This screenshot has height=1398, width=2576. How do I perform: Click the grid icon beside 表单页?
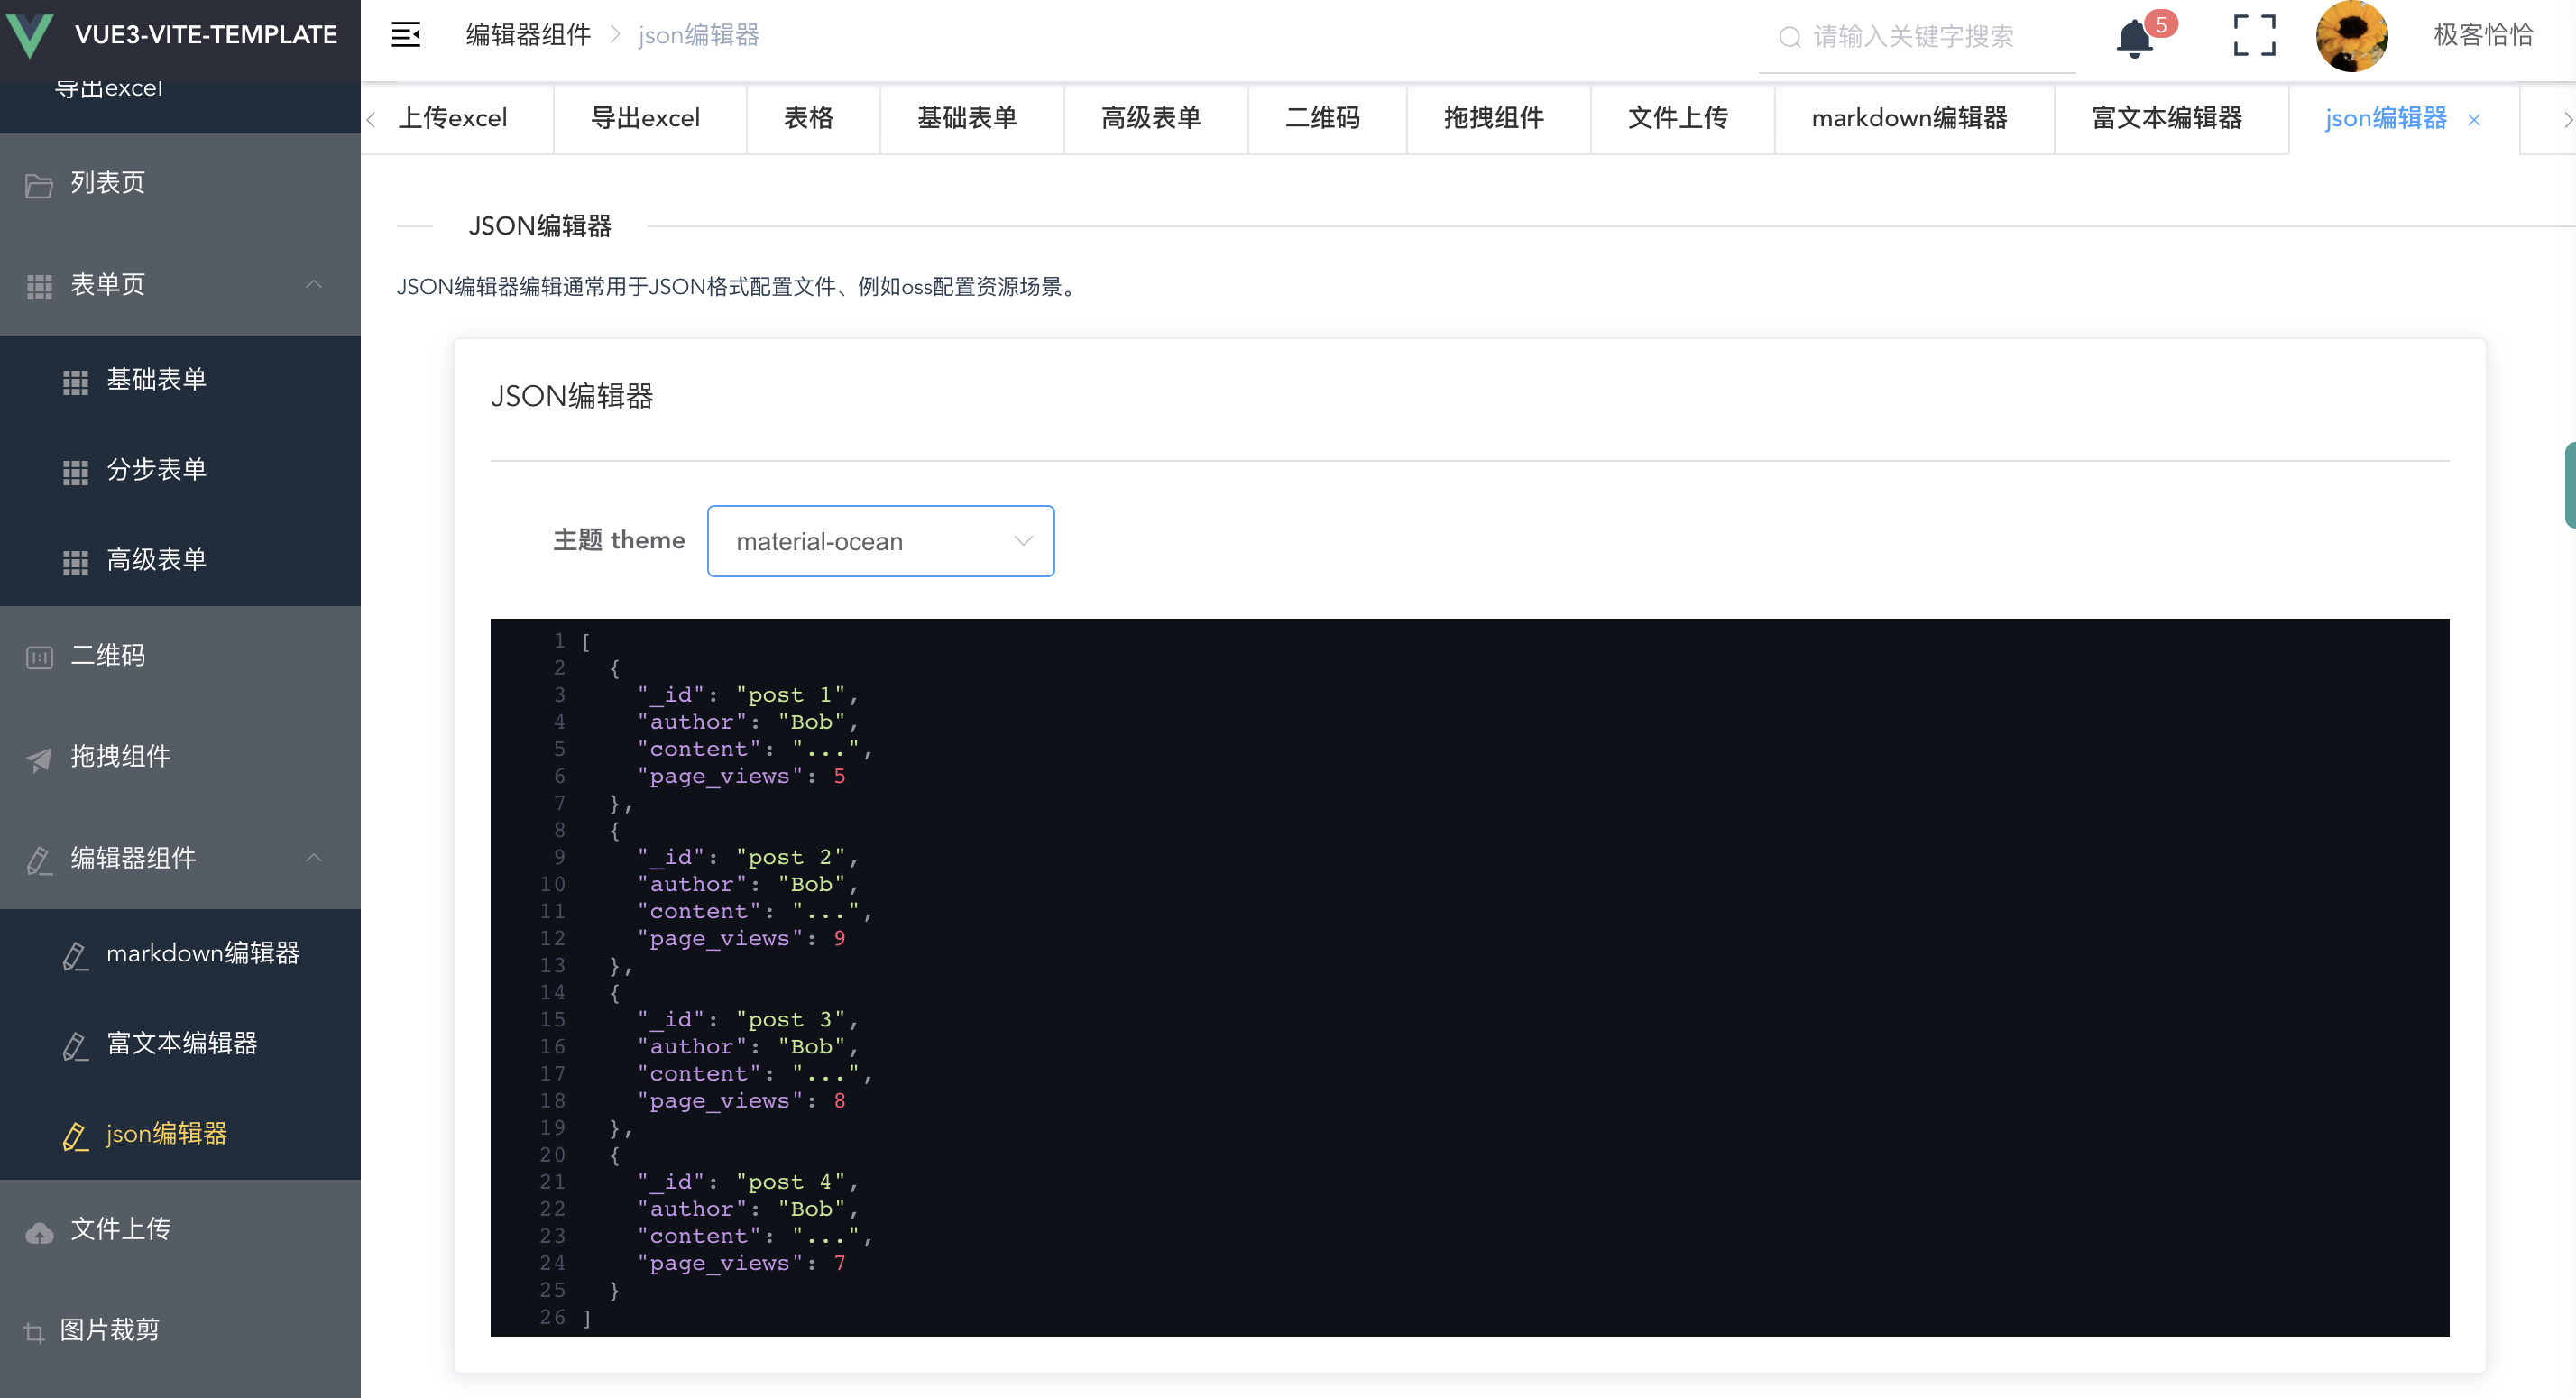(39, 287)
